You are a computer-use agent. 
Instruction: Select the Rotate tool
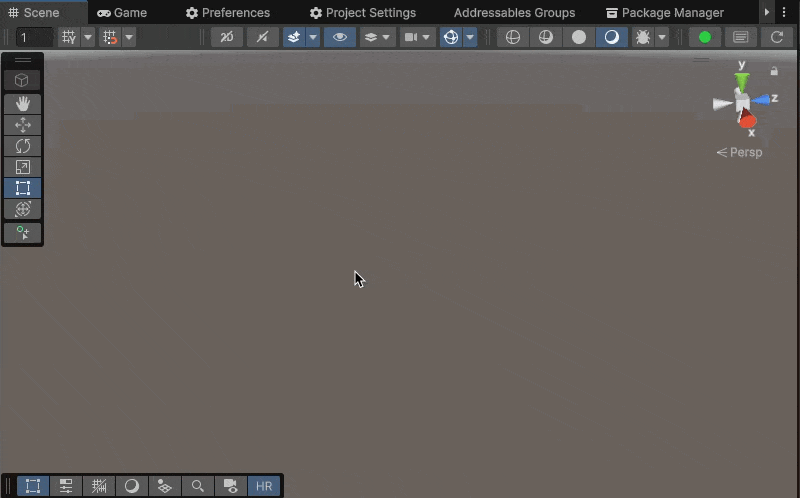point(23,146)
